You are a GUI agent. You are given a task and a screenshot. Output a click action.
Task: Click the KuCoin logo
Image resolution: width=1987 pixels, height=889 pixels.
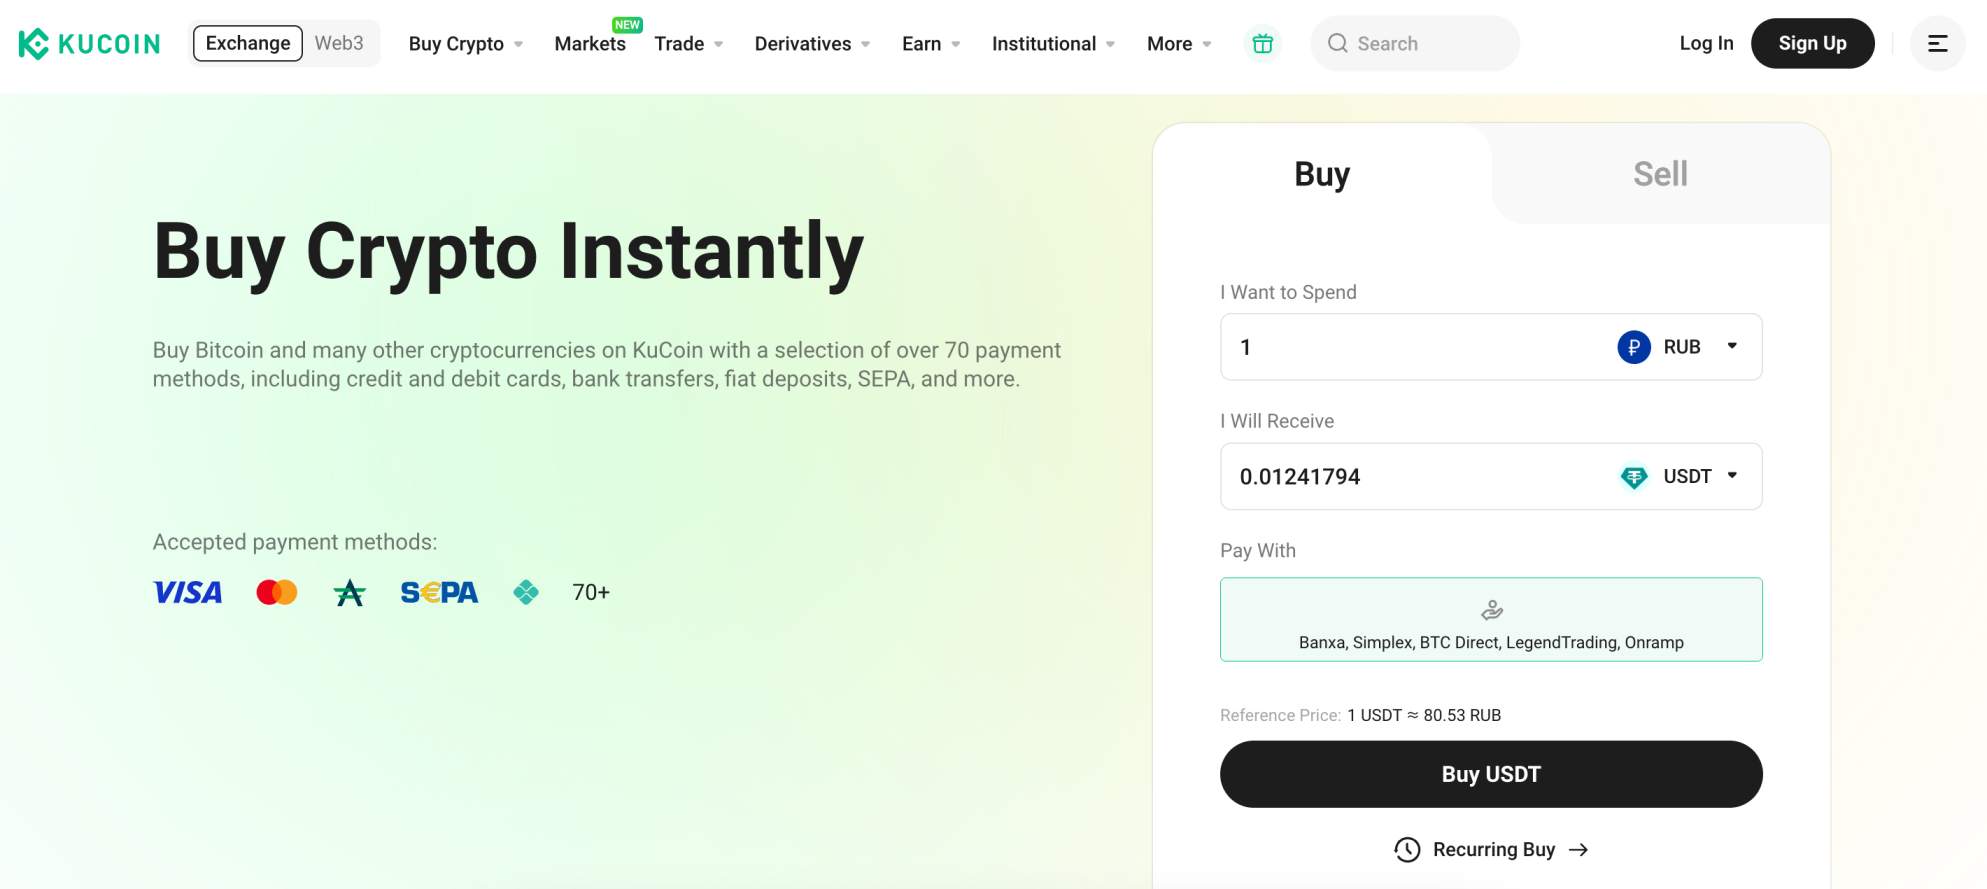point(88,43)
